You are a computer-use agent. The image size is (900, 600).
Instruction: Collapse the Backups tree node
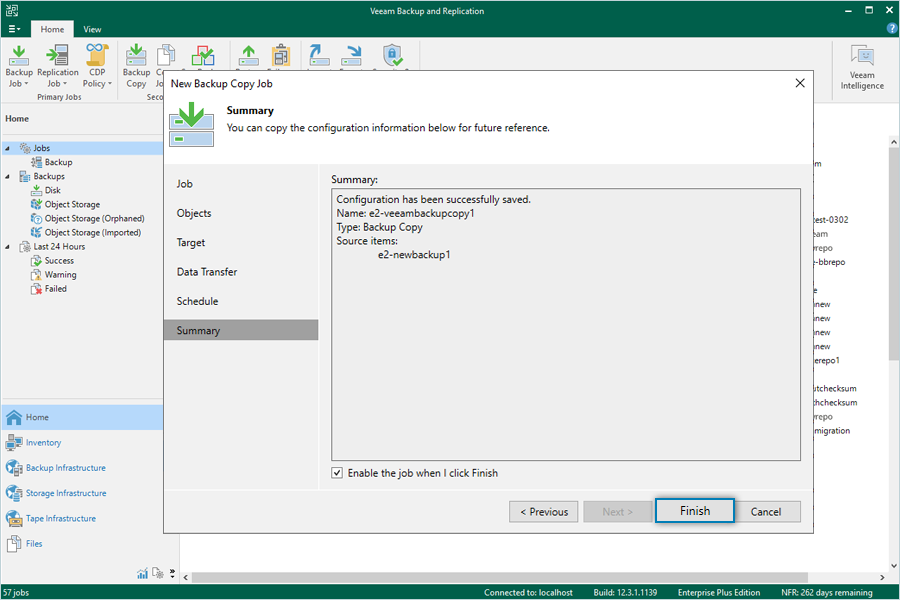click(x=7, y=176)
